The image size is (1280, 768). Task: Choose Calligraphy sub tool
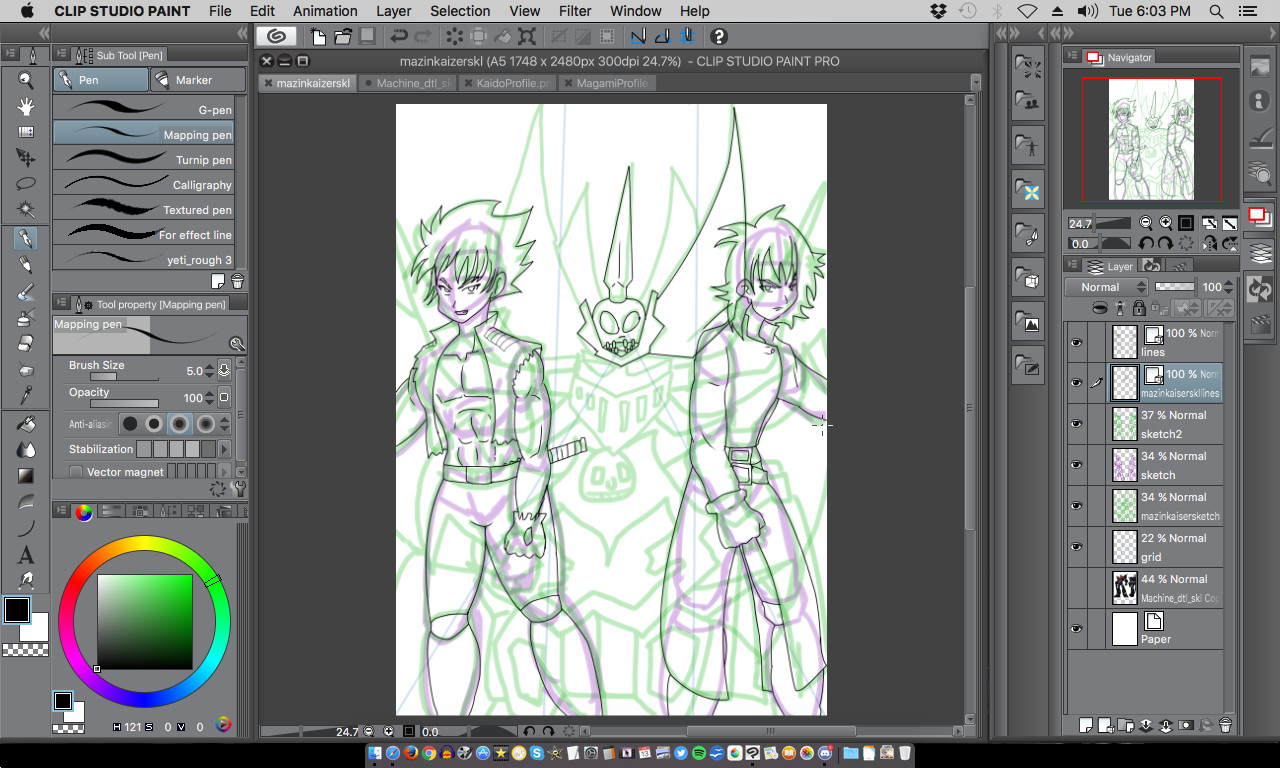(143, 184)
